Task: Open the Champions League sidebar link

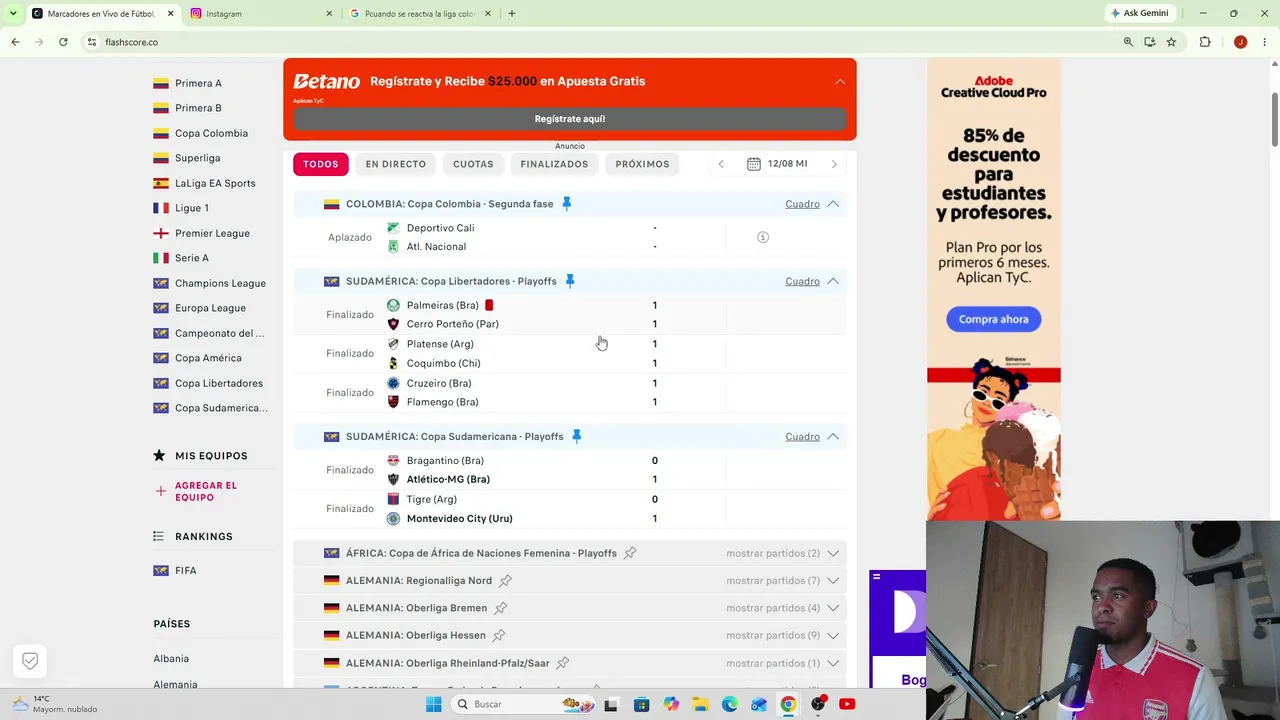Action: click(x=220, y=283)
